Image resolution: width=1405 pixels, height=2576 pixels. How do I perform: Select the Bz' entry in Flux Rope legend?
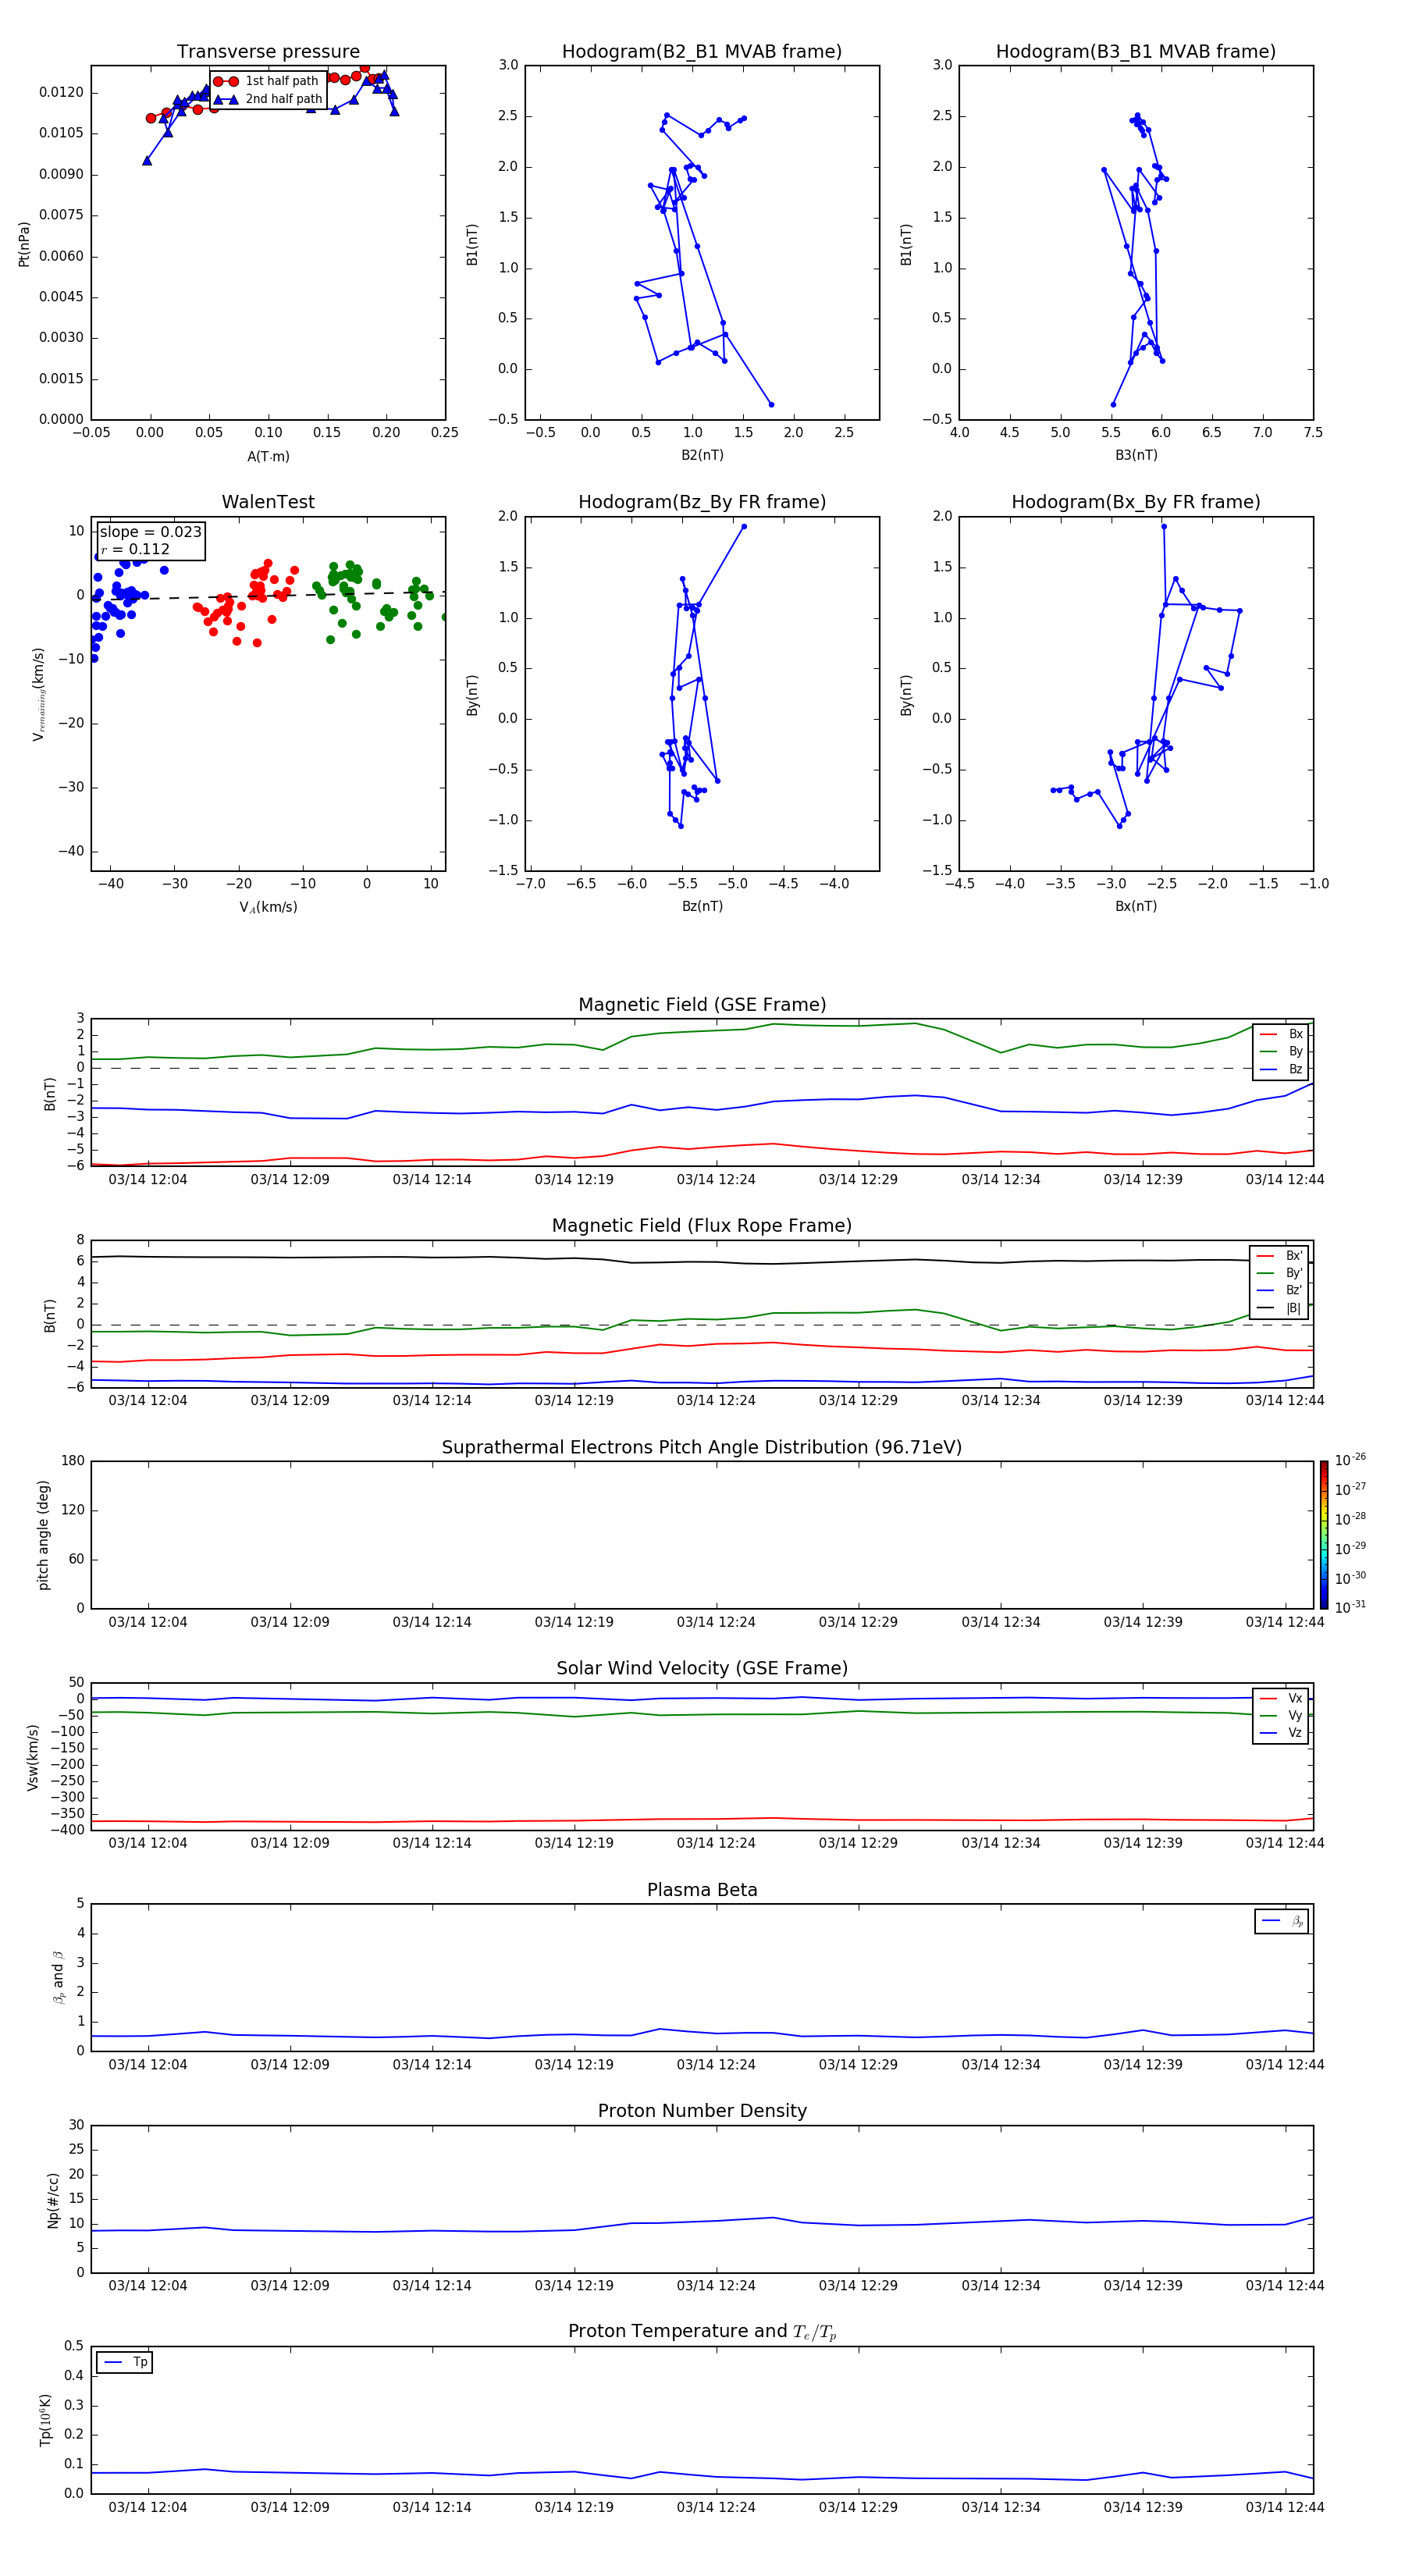[1279, 1290]
